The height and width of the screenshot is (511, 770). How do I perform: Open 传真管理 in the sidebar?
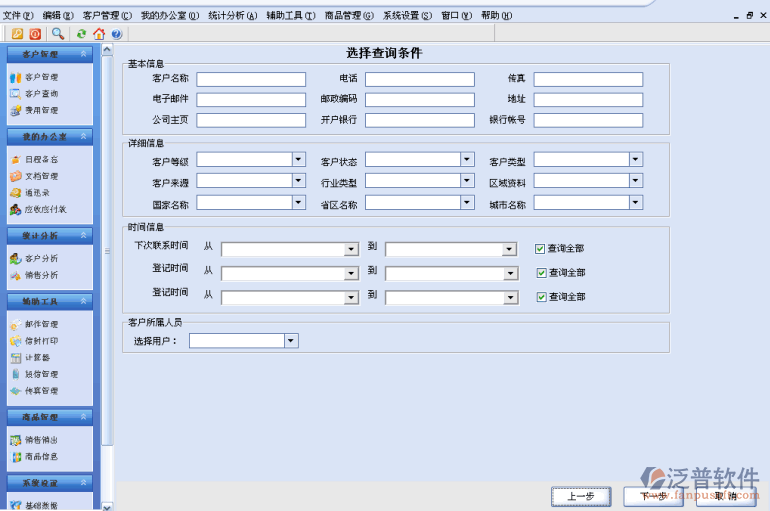click(x=34, y=391)
